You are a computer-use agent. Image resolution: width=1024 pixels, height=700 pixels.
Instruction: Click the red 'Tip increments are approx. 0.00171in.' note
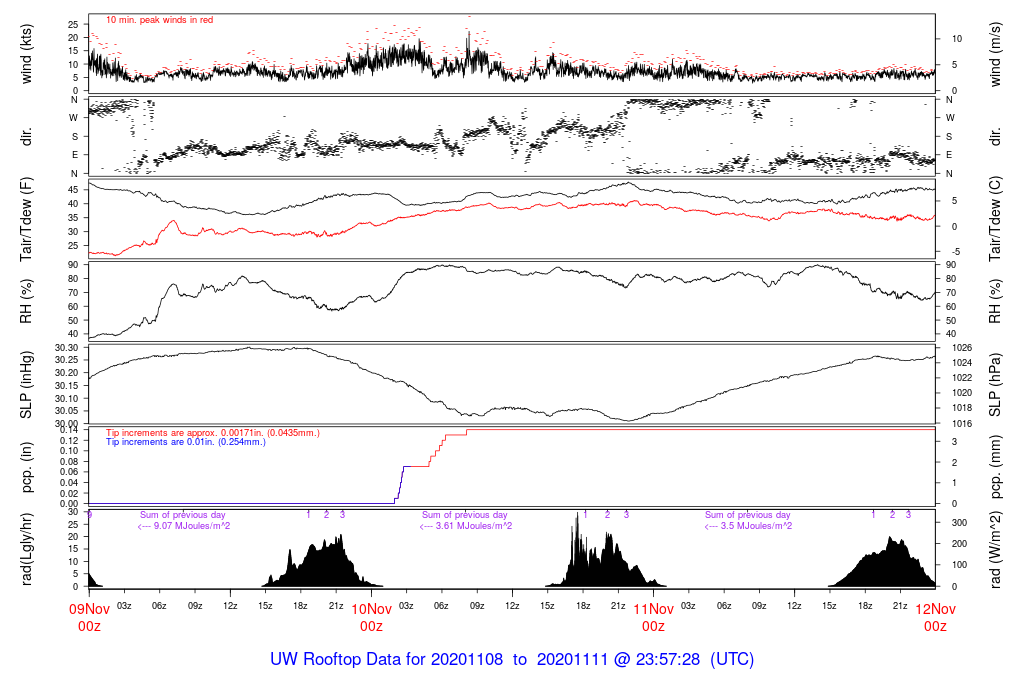tap(213, 433)
